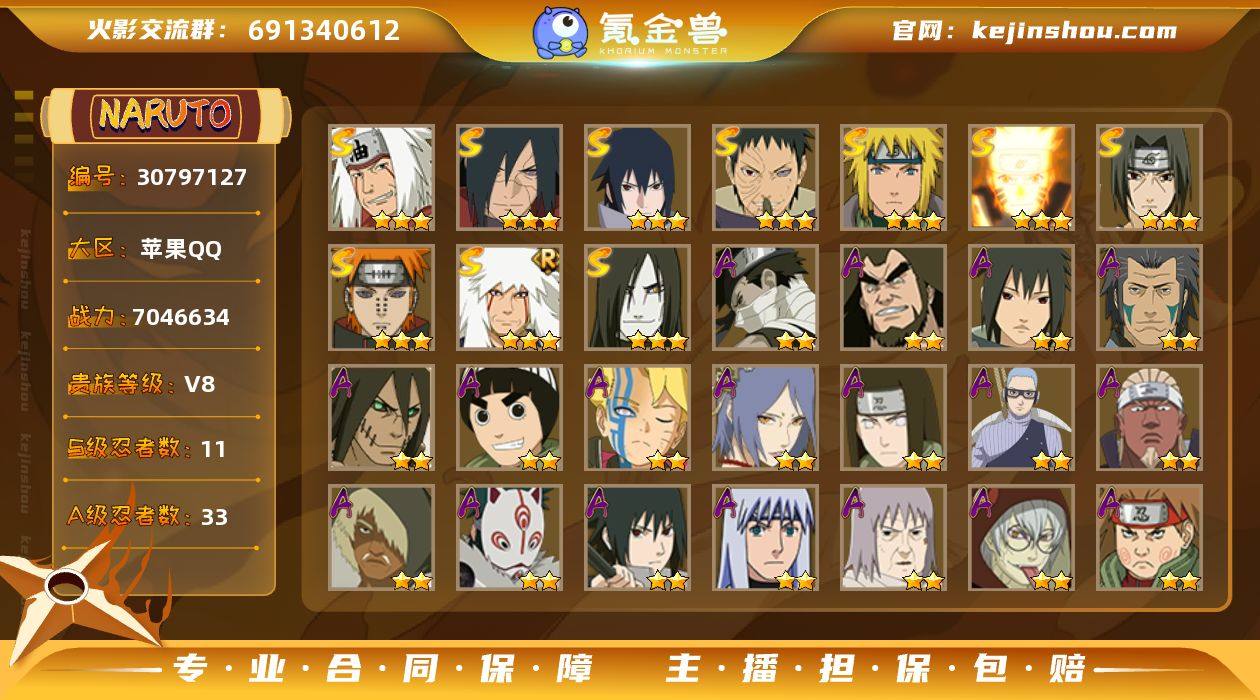Select the bandaged Zabuza A-rank portrait

[x=765, y=298]
